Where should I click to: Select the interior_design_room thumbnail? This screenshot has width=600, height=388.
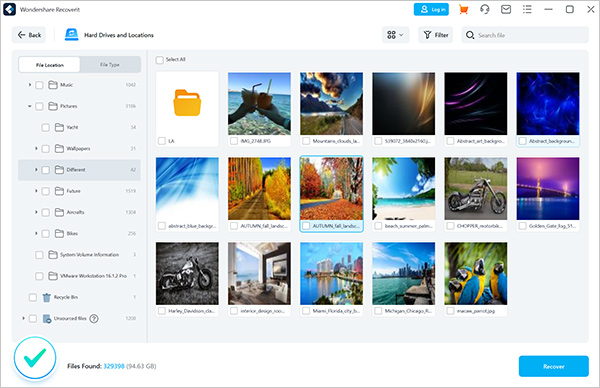click(x=259, y=273)
